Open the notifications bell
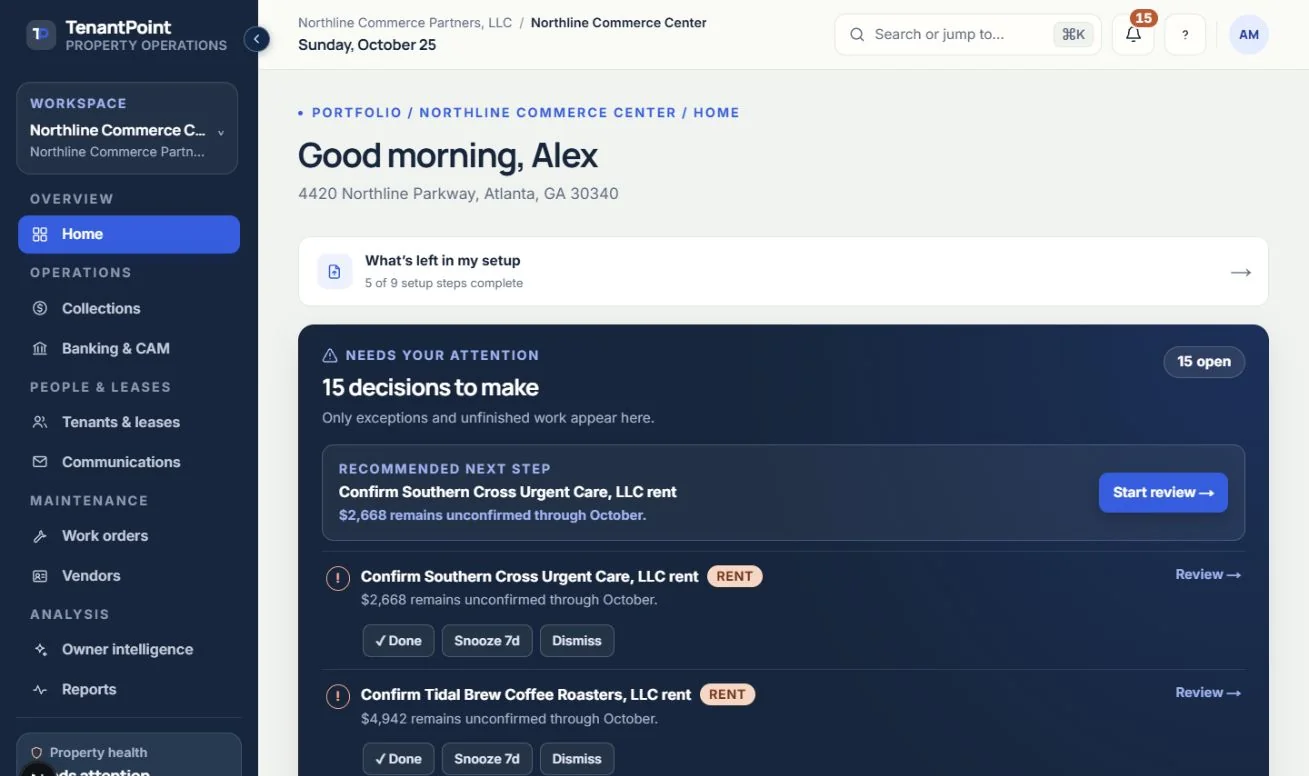Viewport: 1309px width, 776px height. 1133,34
